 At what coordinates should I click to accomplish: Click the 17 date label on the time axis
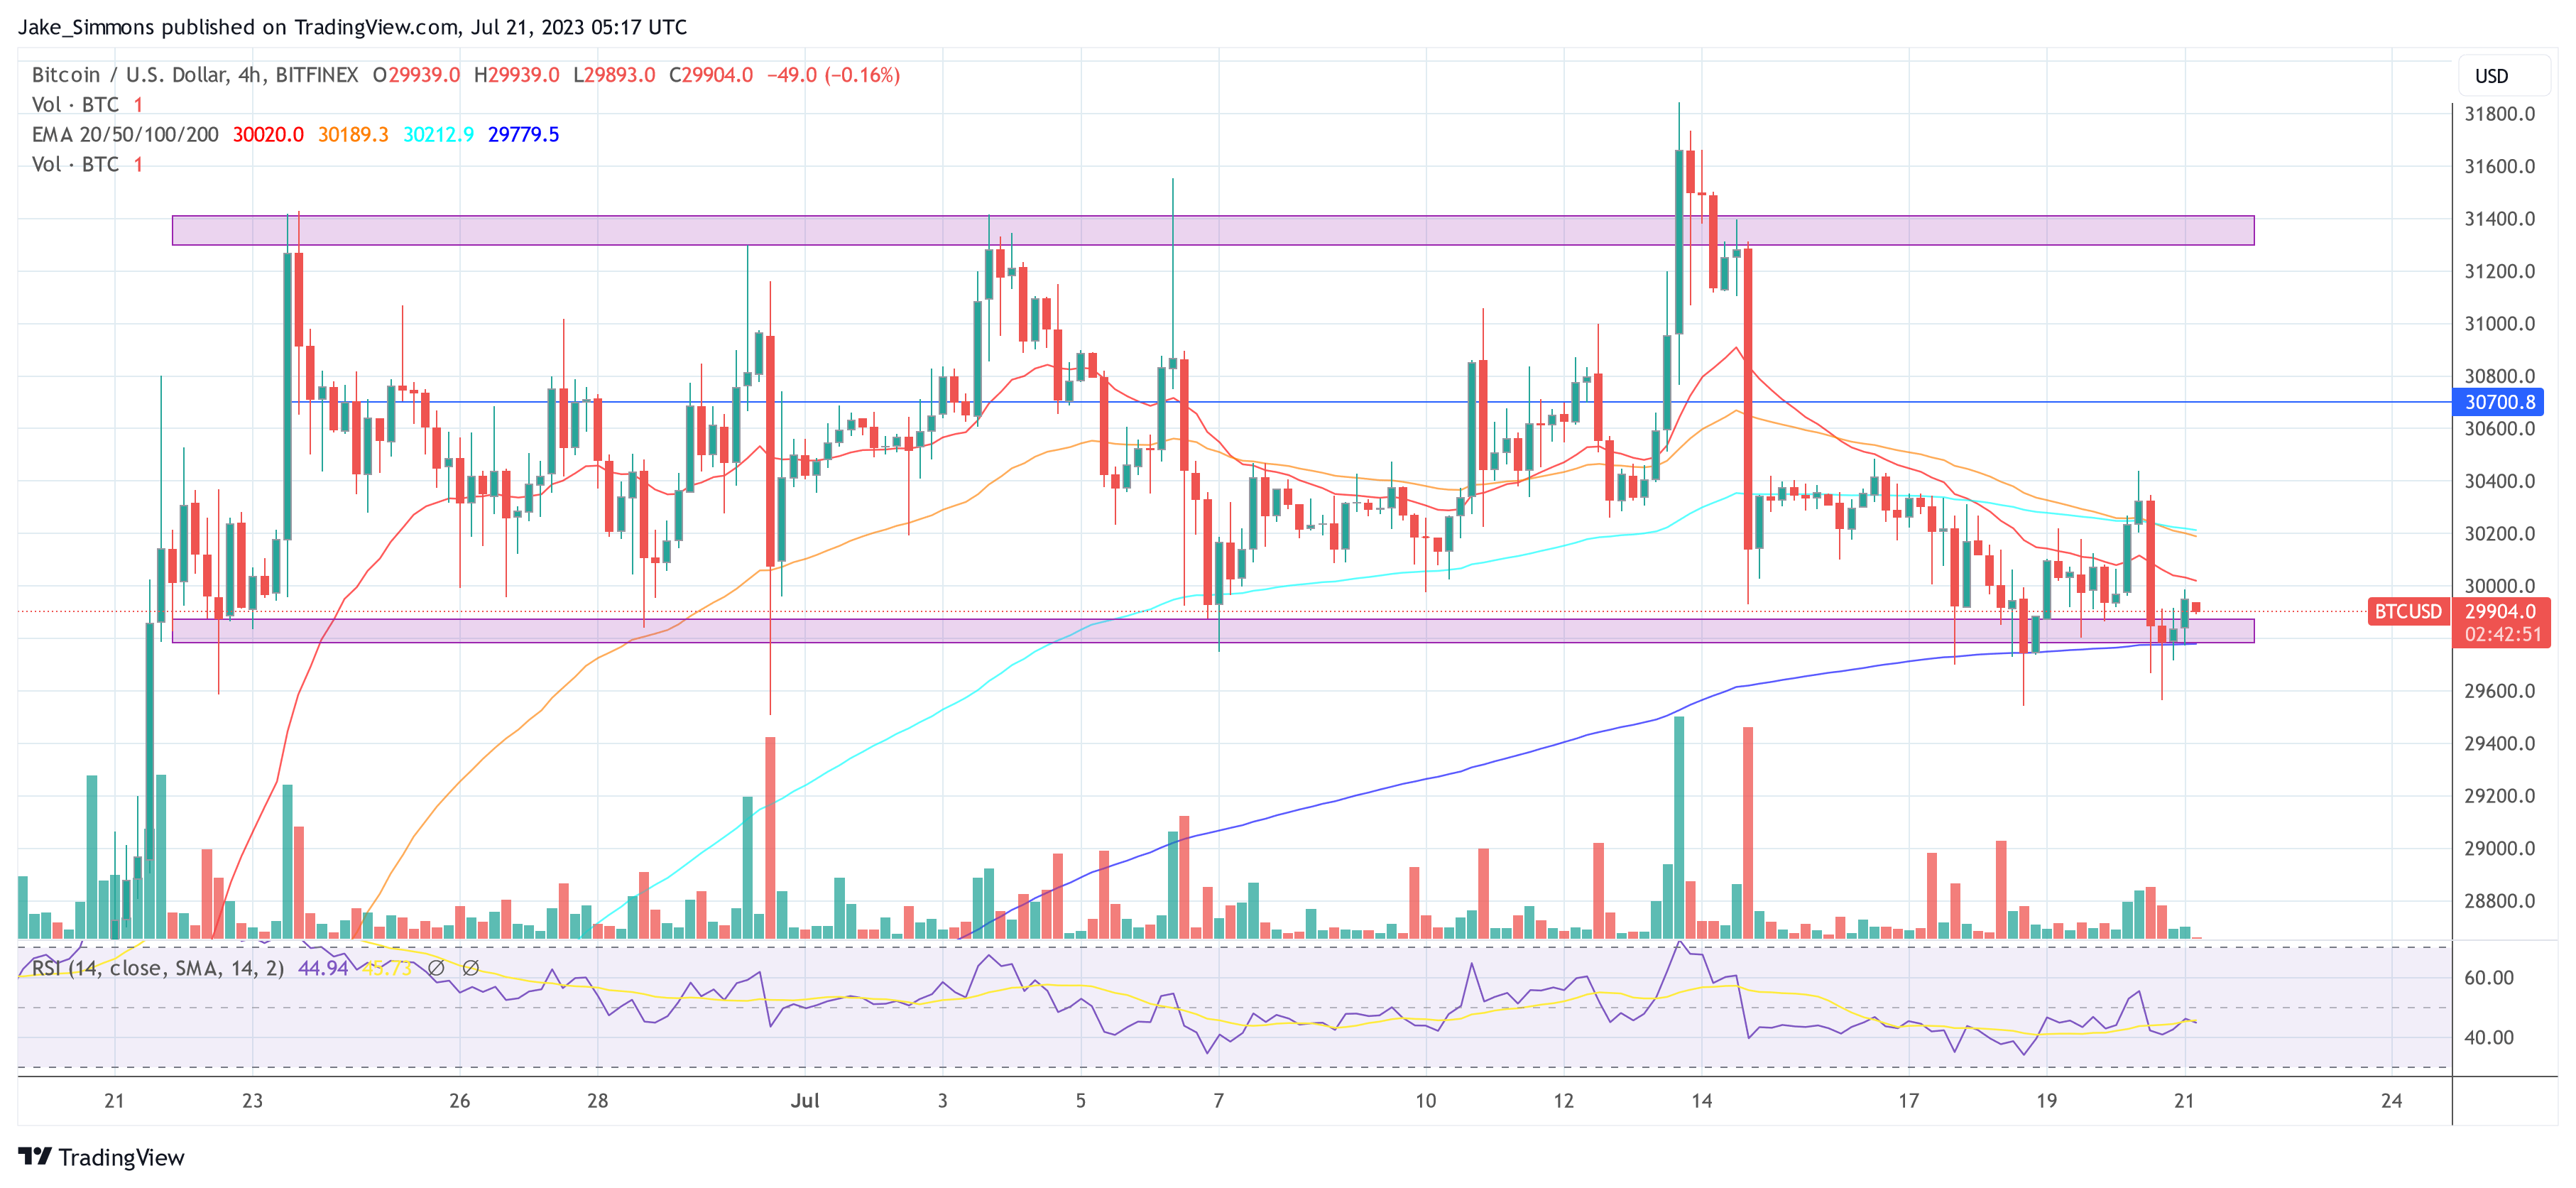(x=1908, y=1101)
